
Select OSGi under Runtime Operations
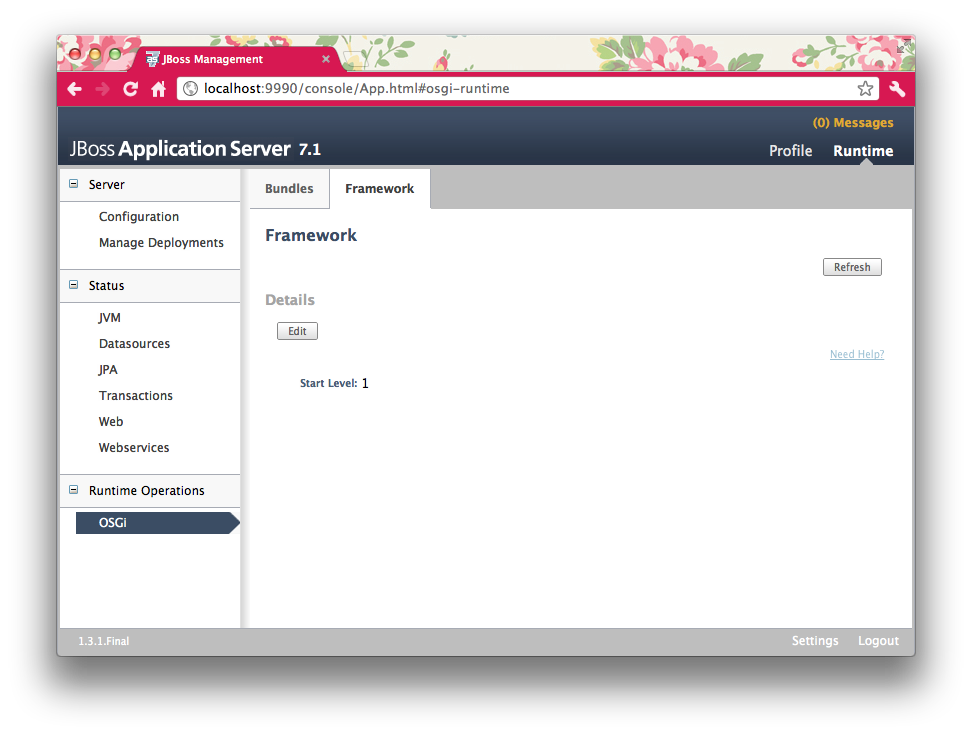click(157, 522)
